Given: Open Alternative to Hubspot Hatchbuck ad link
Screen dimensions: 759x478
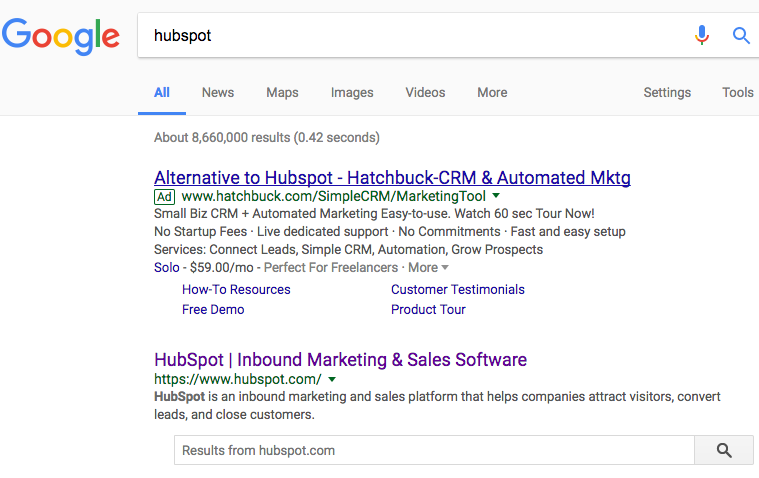Looking at the screenshot, I should tap(392, 177).
